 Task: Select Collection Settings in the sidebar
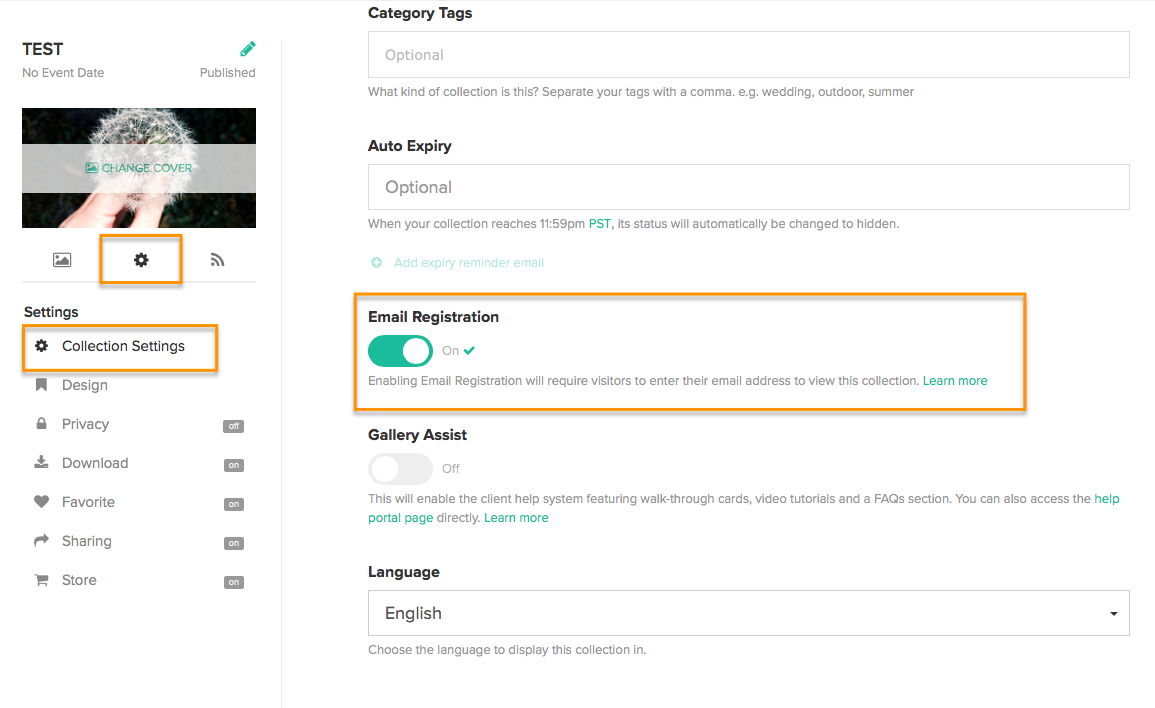click(x=123, y=346)
